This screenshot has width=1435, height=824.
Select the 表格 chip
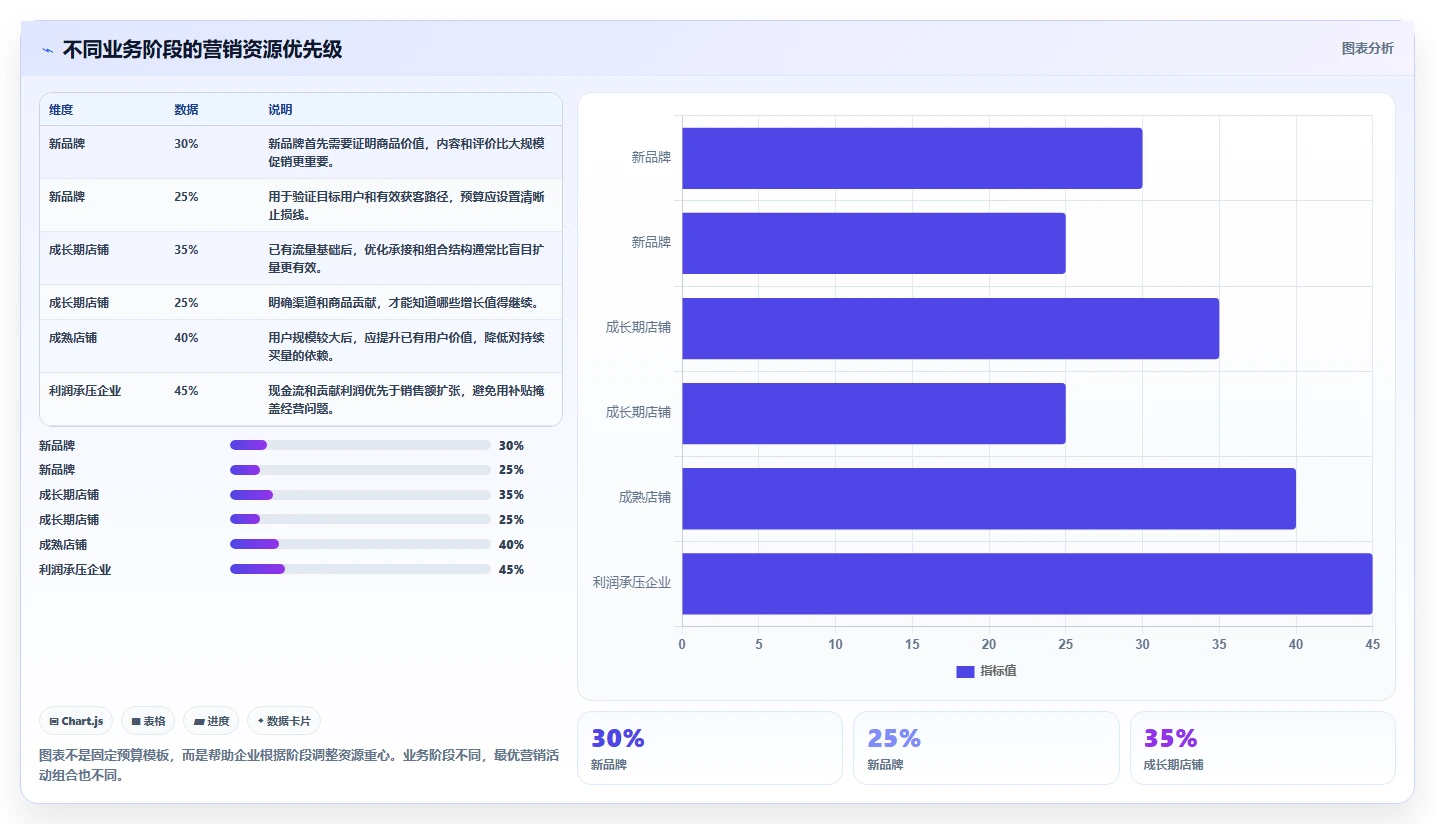click(x=148, y=721)
